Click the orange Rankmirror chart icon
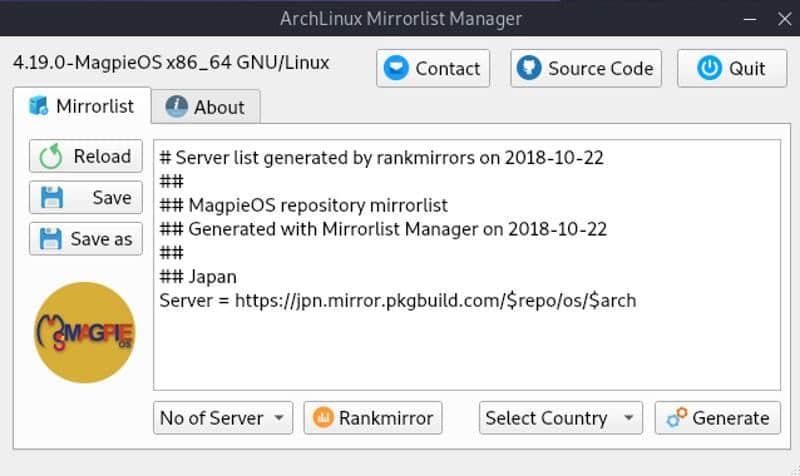 (x=323, y=418)
